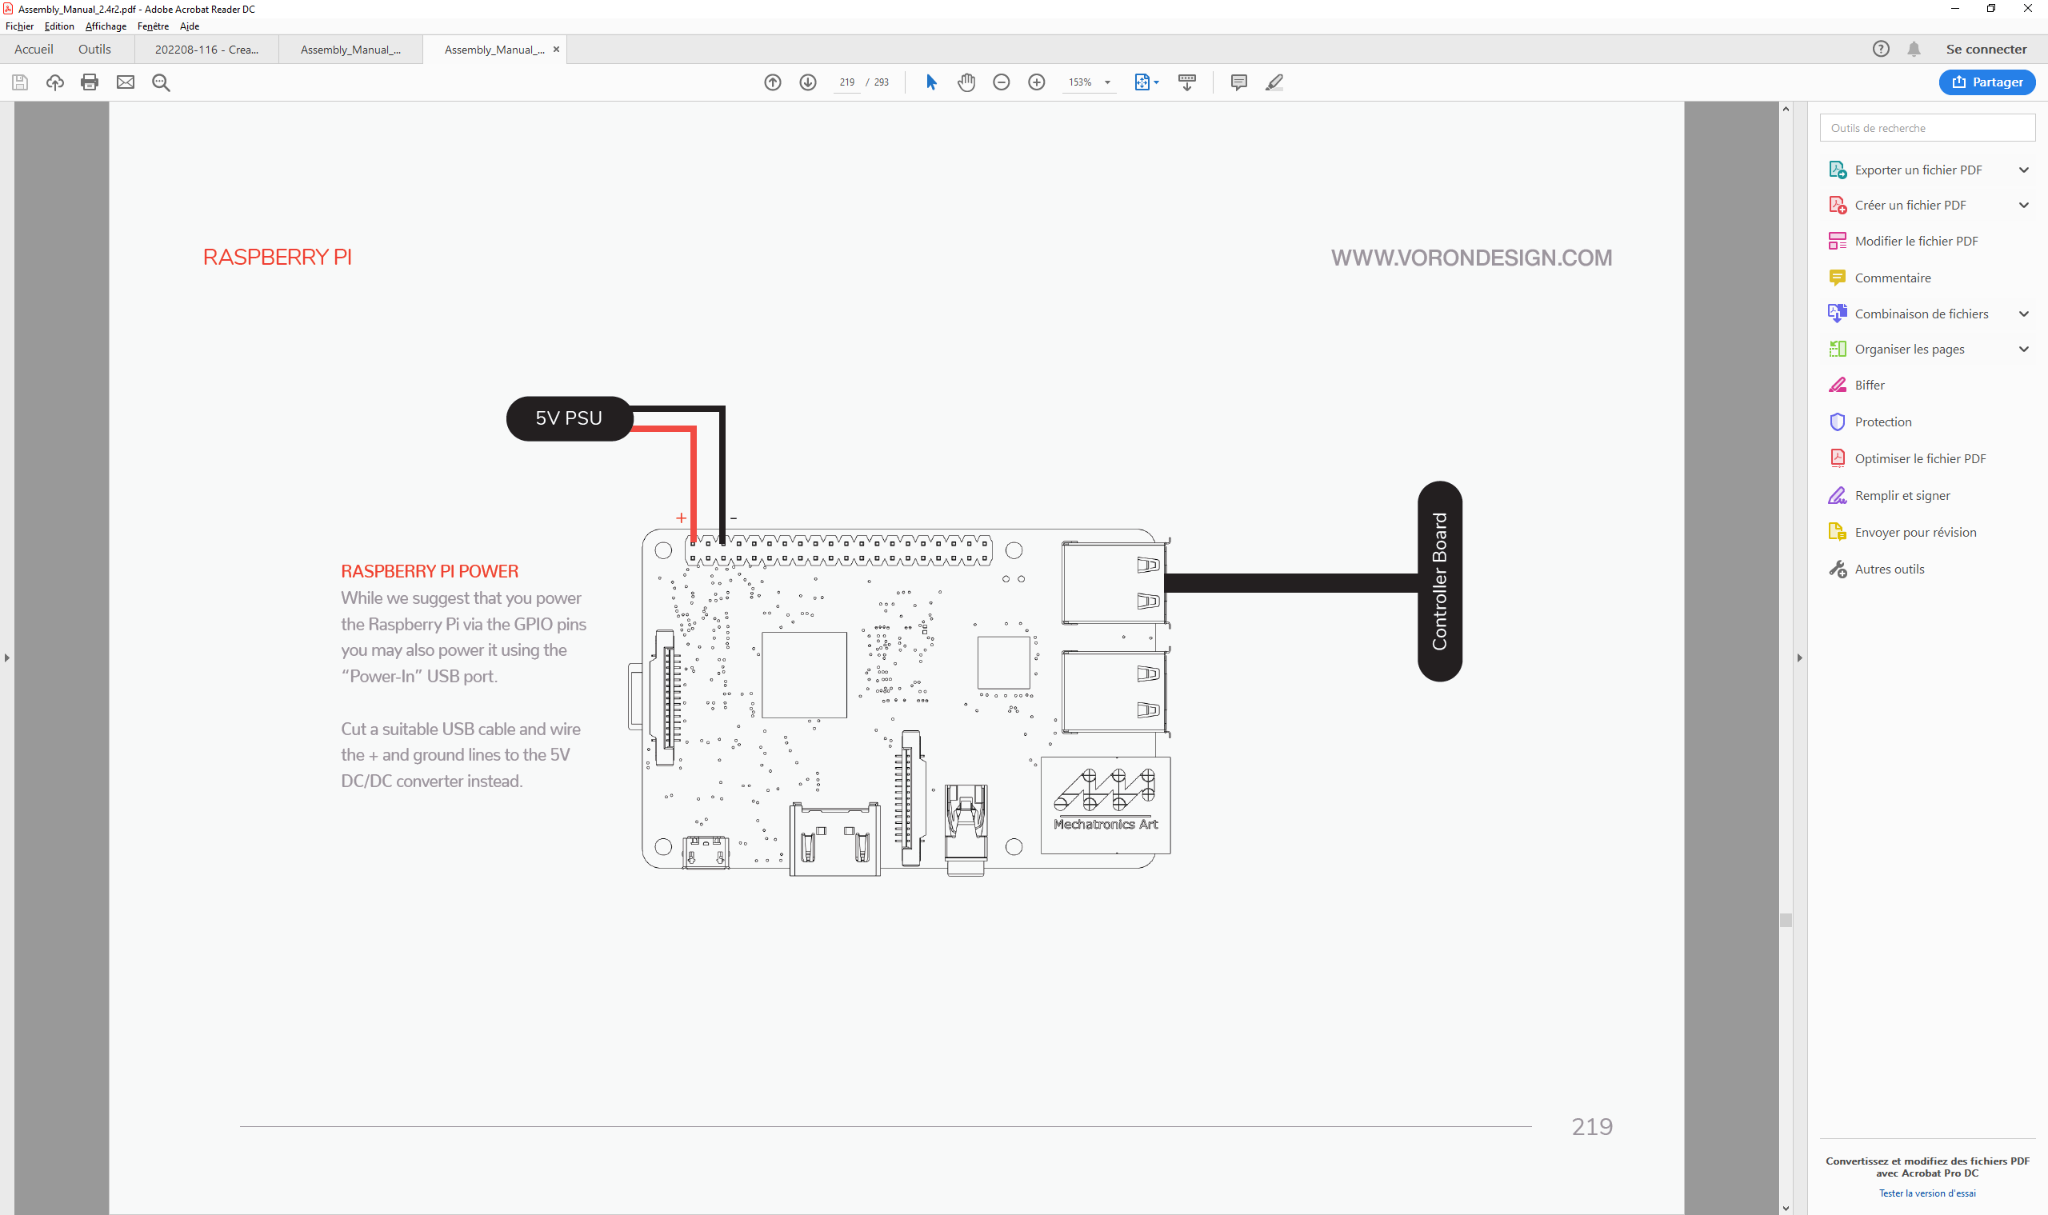Click the vertical scrollbar thumb
2048x1215 pixels.
pyautogui.click(x=1785, y=919)
